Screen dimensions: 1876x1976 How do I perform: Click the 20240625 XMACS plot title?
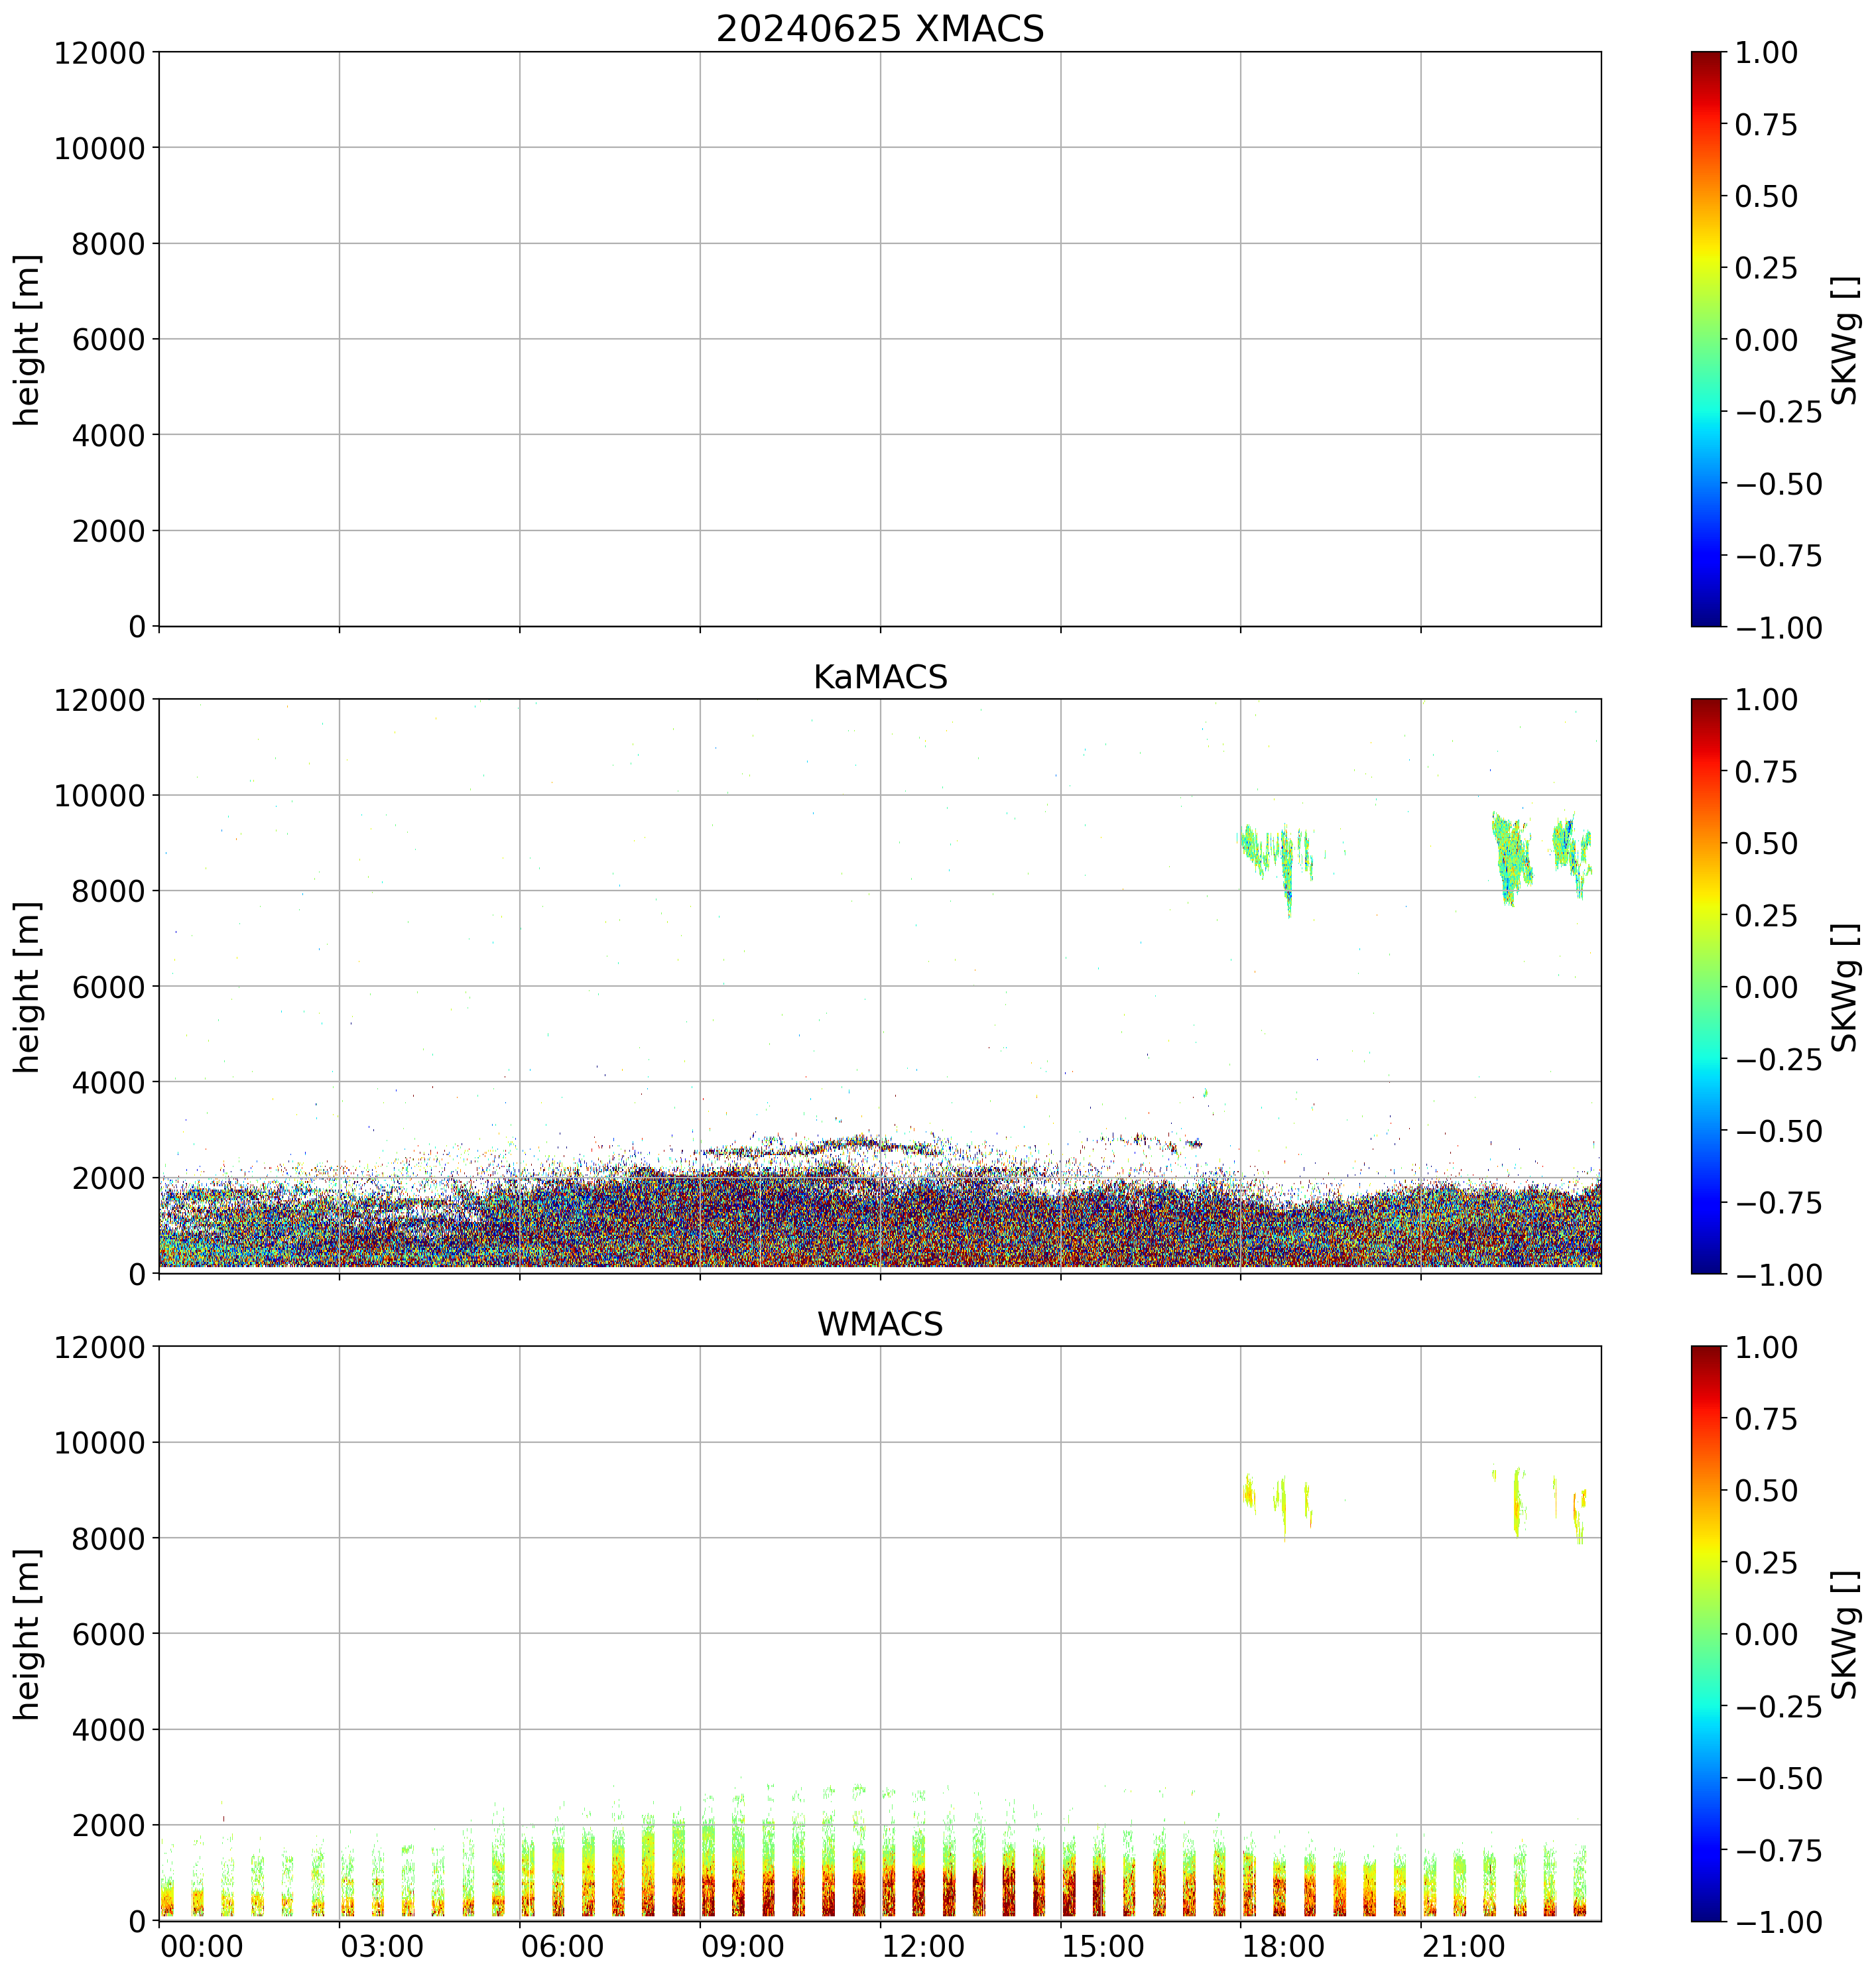880,29
